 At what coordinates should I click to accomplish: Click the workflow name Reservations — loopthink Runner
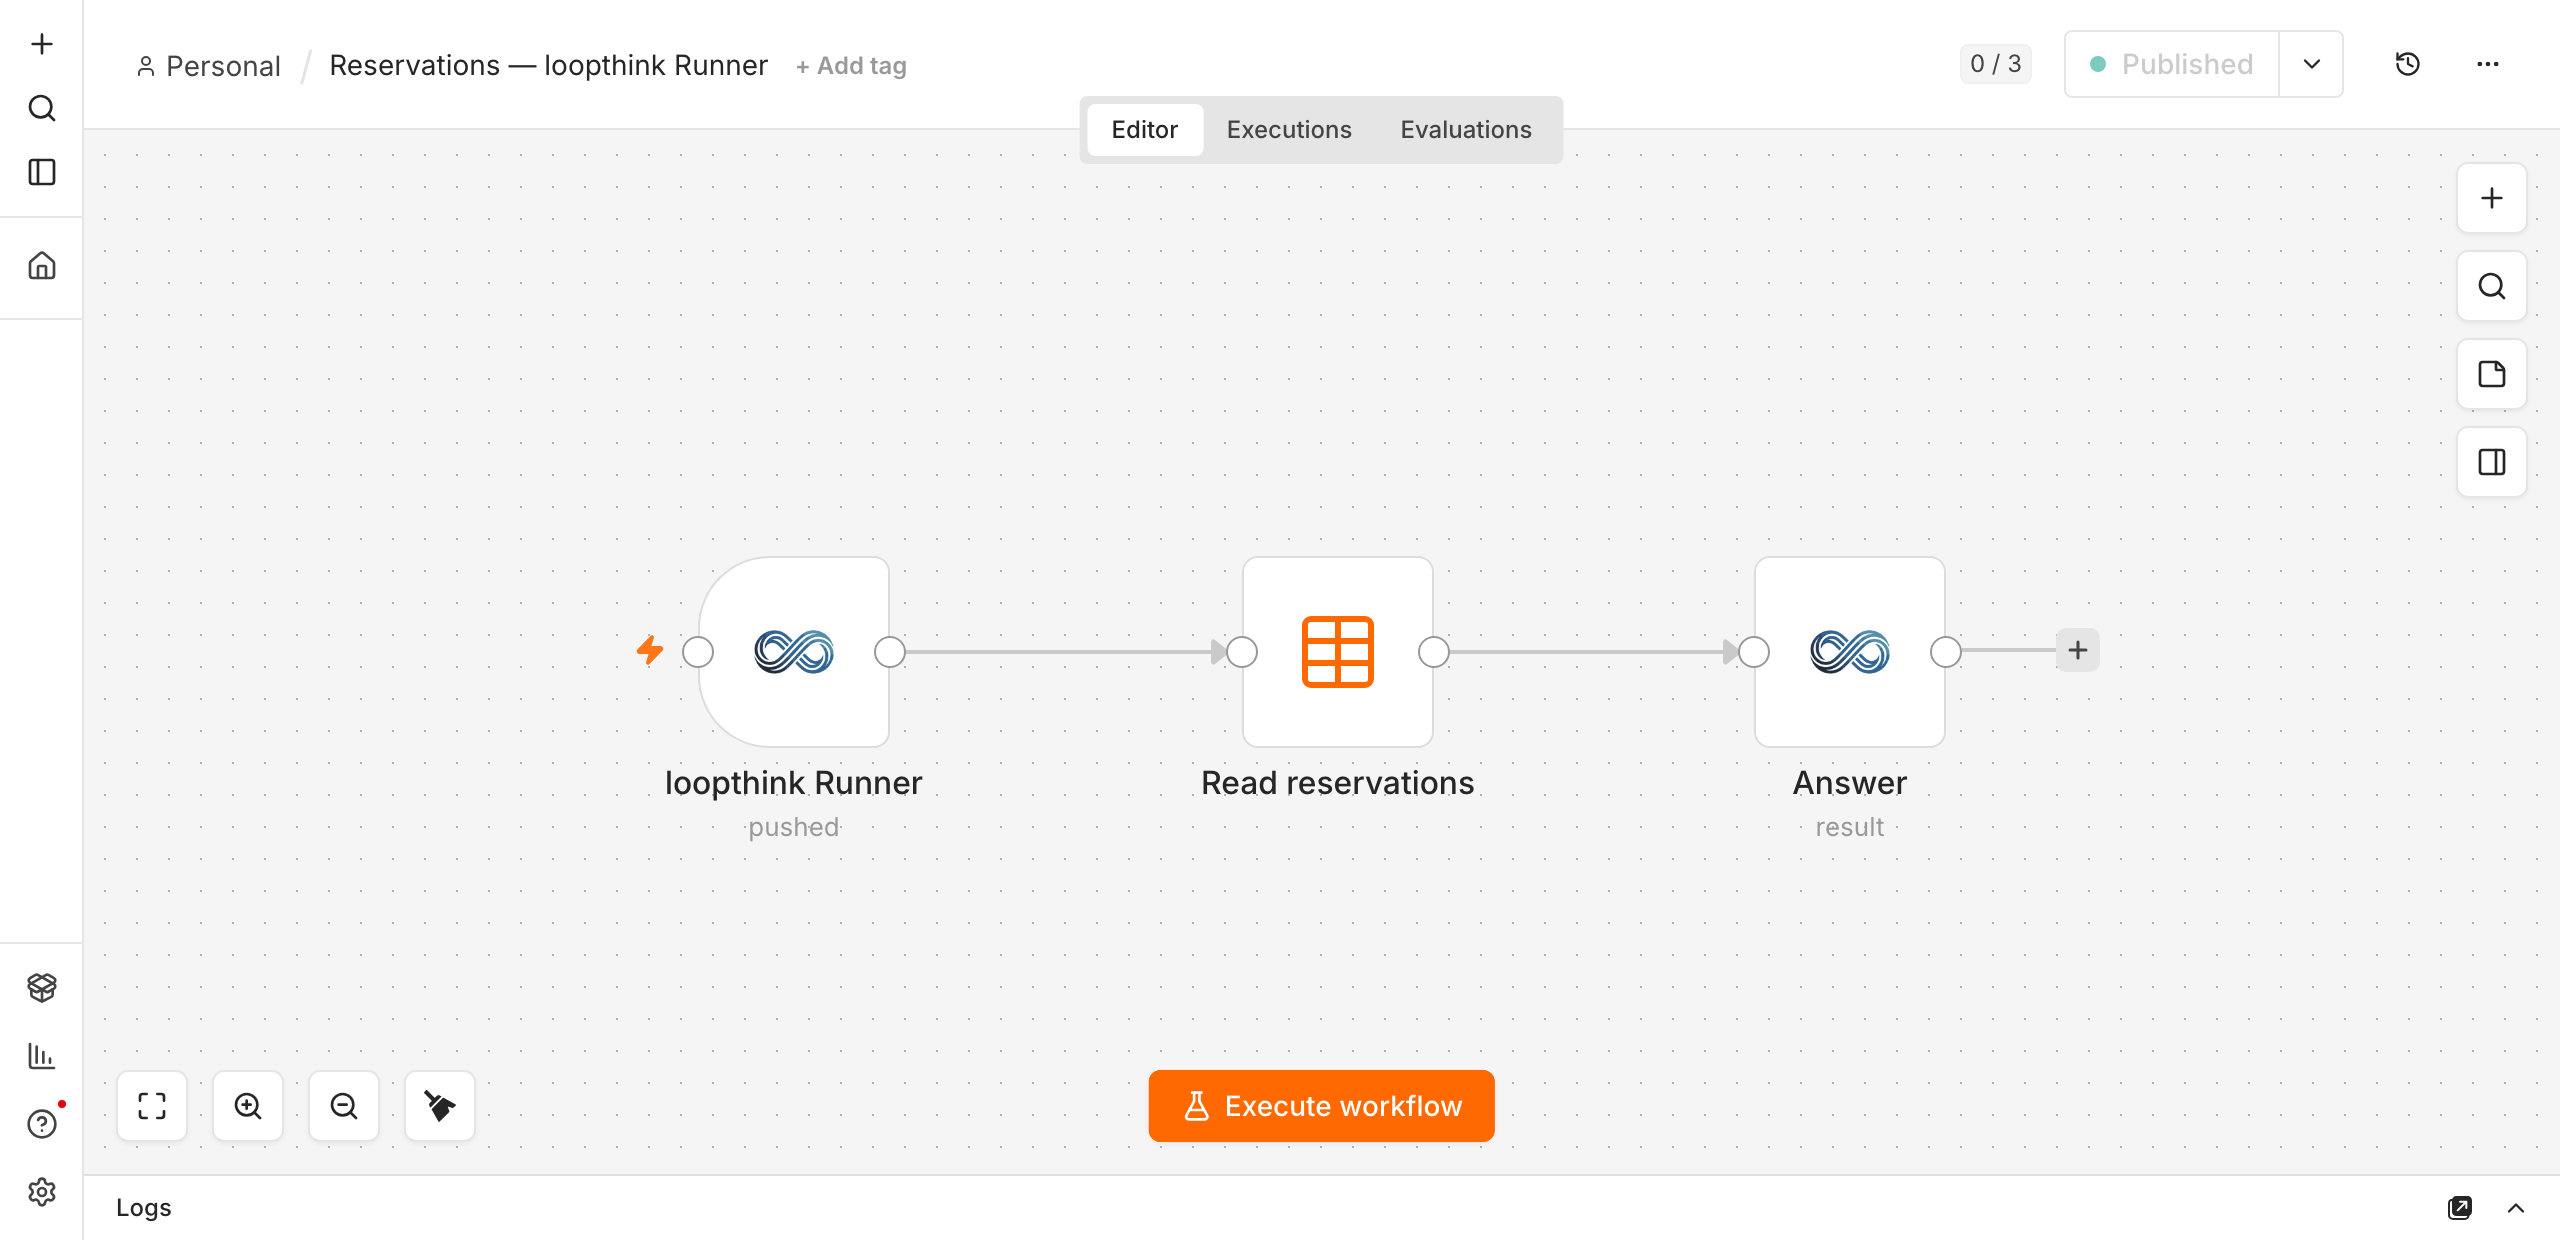tap(549, 65)
